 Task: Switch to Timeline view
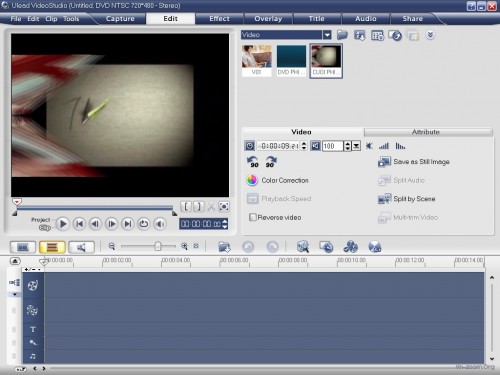tap(52, 247)
